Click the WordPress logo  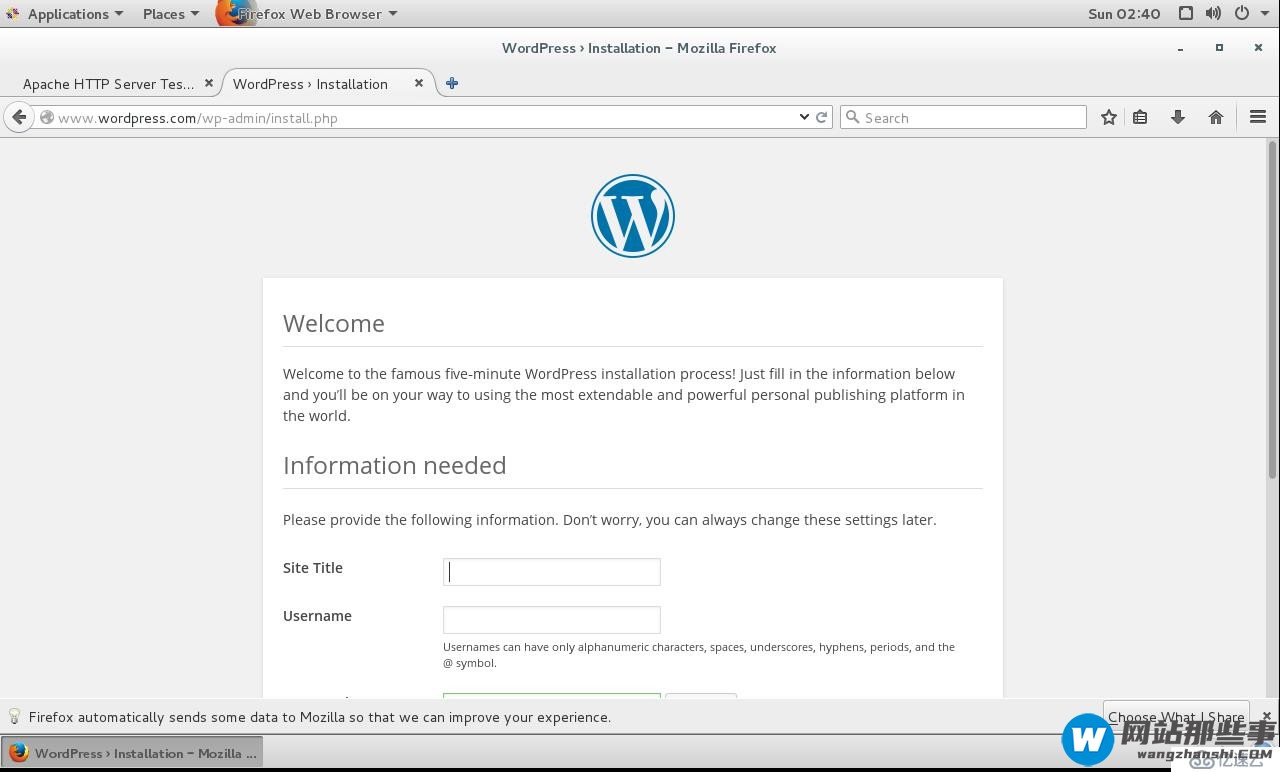click(x=633, y=216)
